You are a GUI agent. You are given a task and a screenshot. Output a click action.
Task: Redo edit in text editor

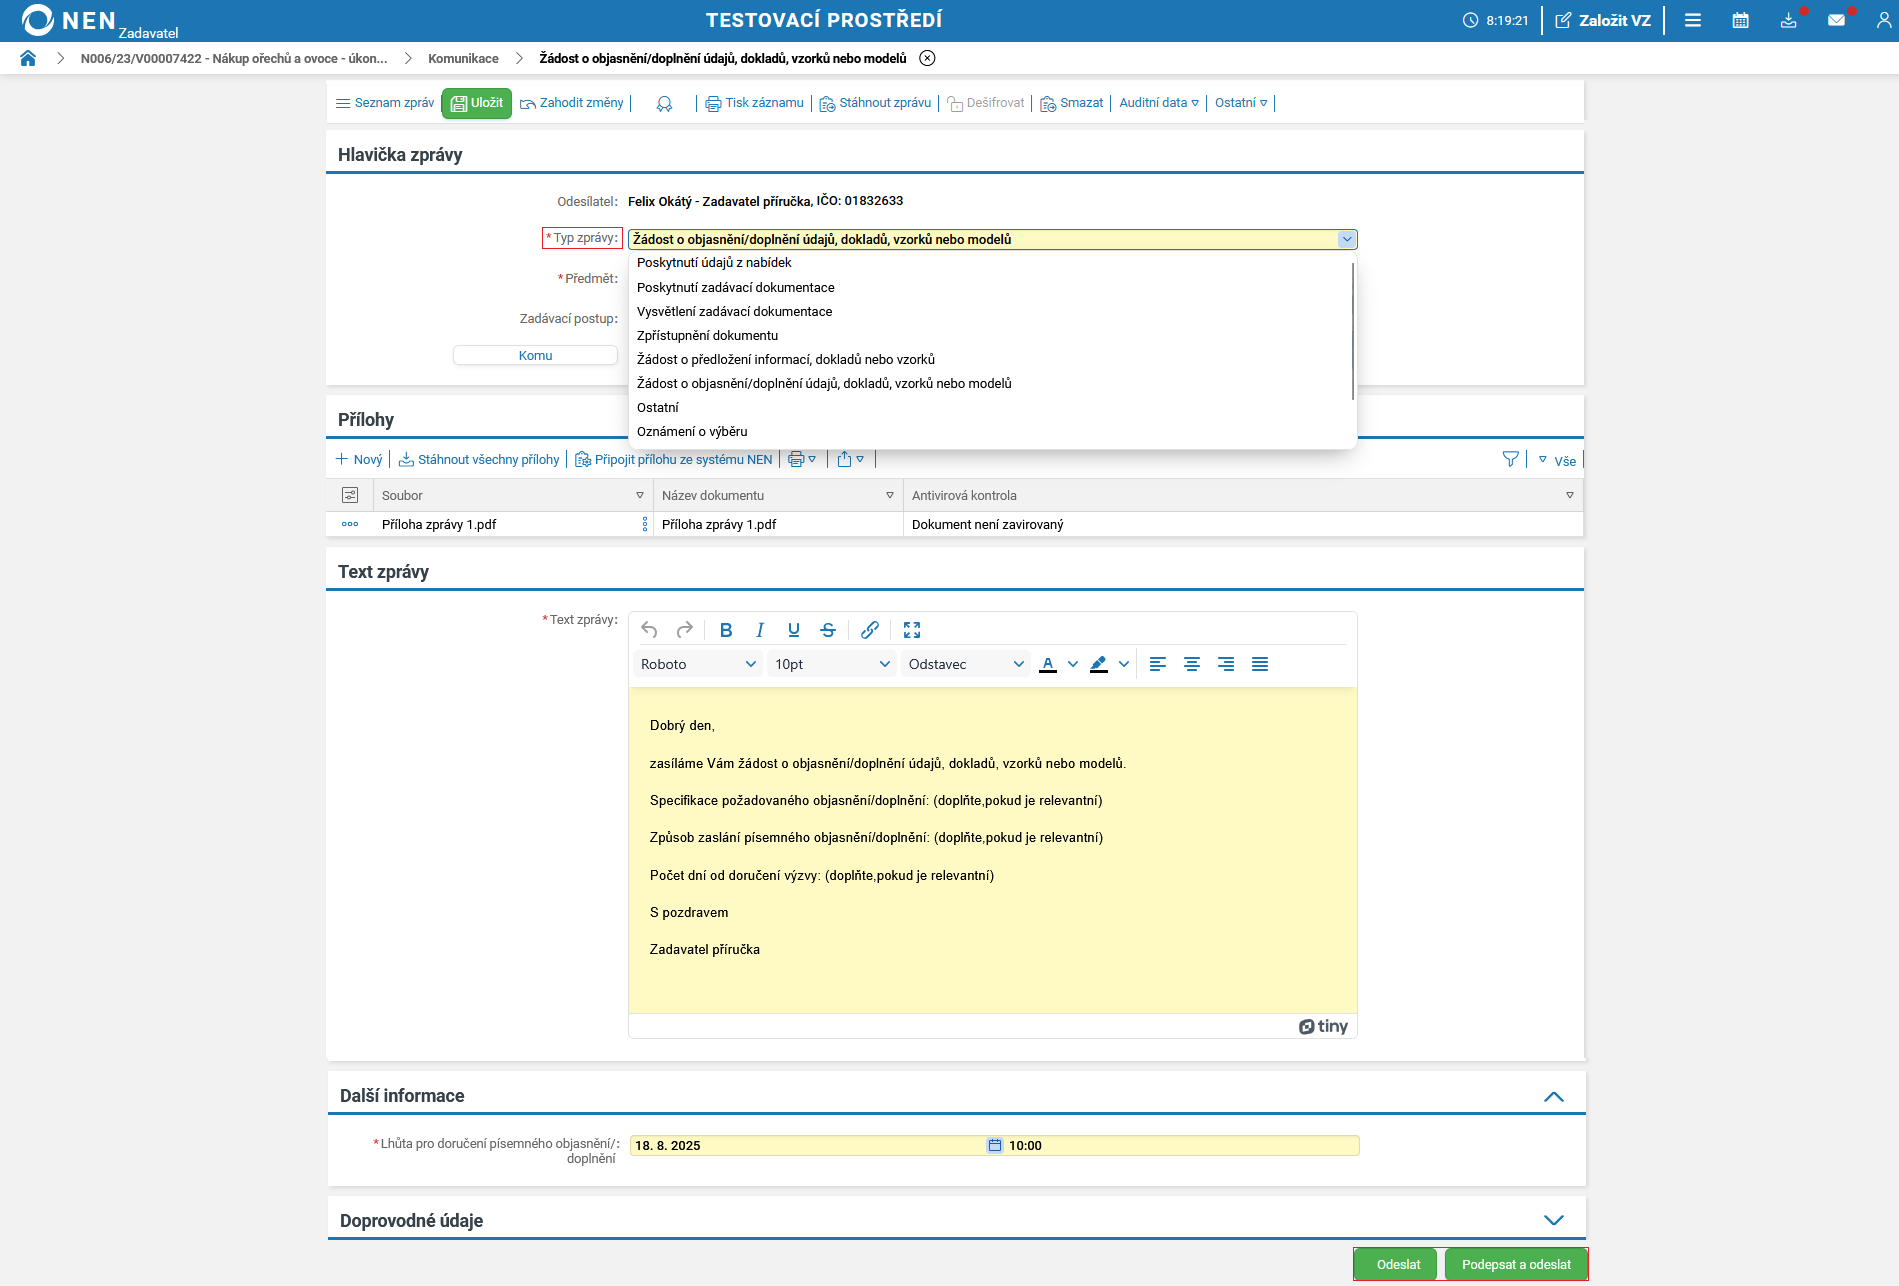[x=685, y=630]
